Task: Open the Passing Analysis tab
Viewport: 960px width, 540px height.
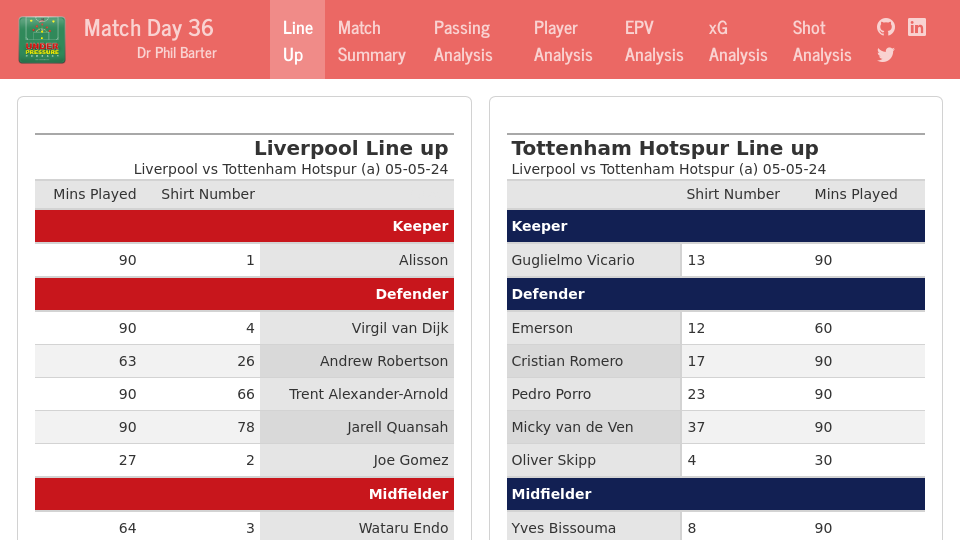Action: click(463, 40)
